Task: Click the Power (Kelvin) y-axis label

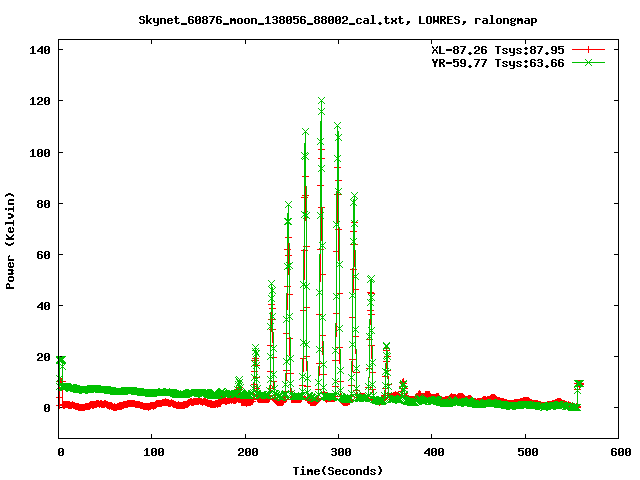Action: click(x=10, y=241)
